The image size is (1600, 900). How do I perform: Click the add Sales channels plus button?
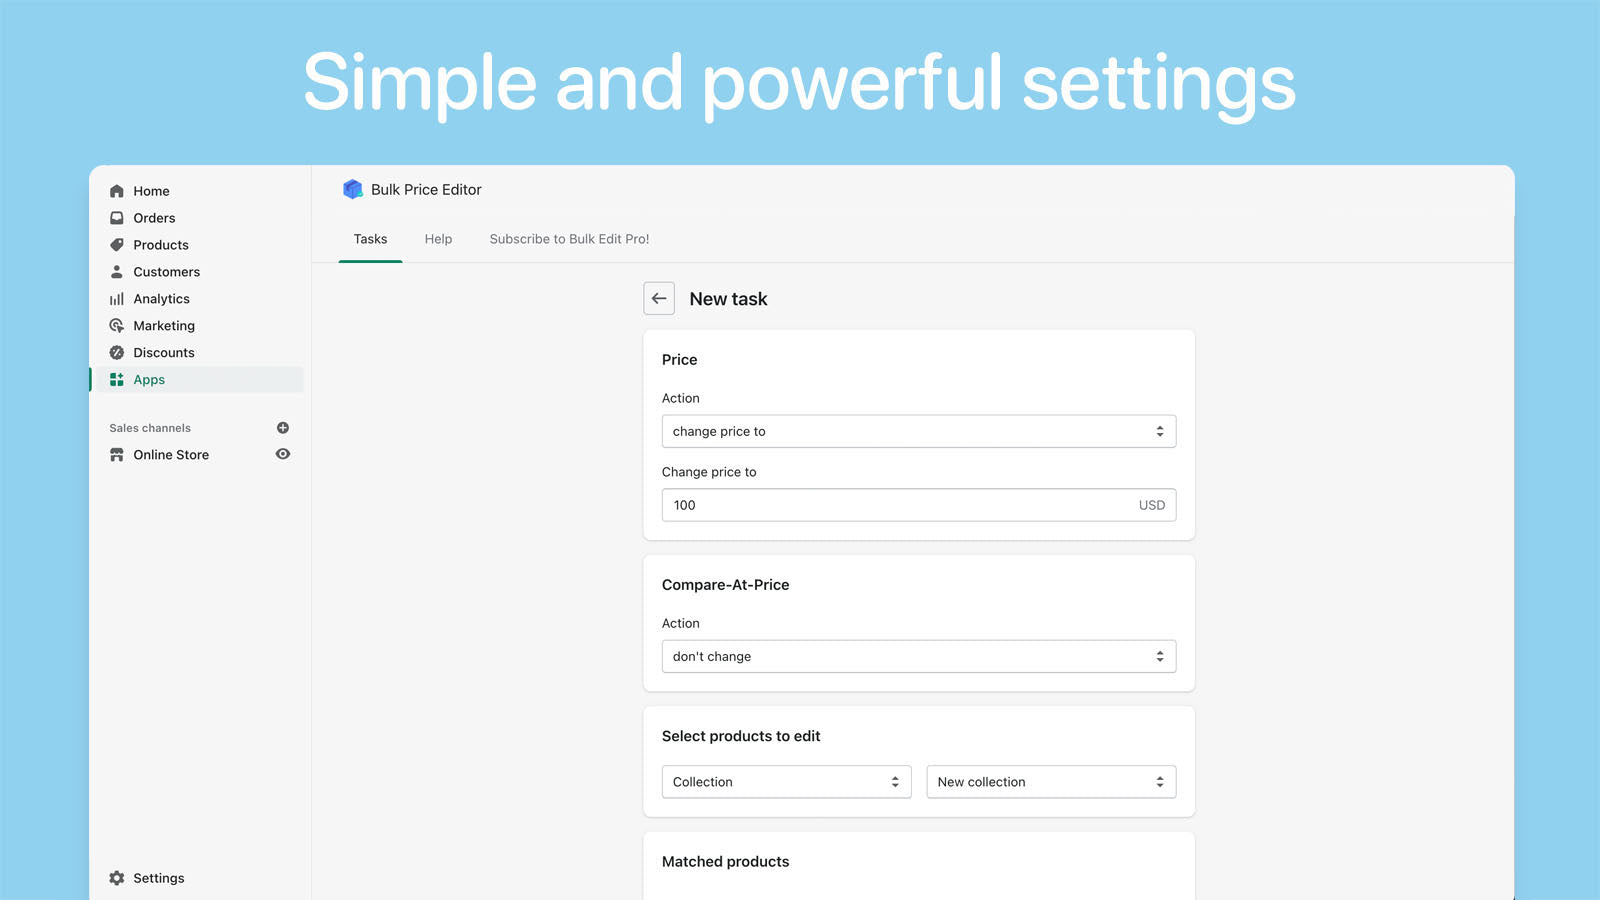(282, 427)
